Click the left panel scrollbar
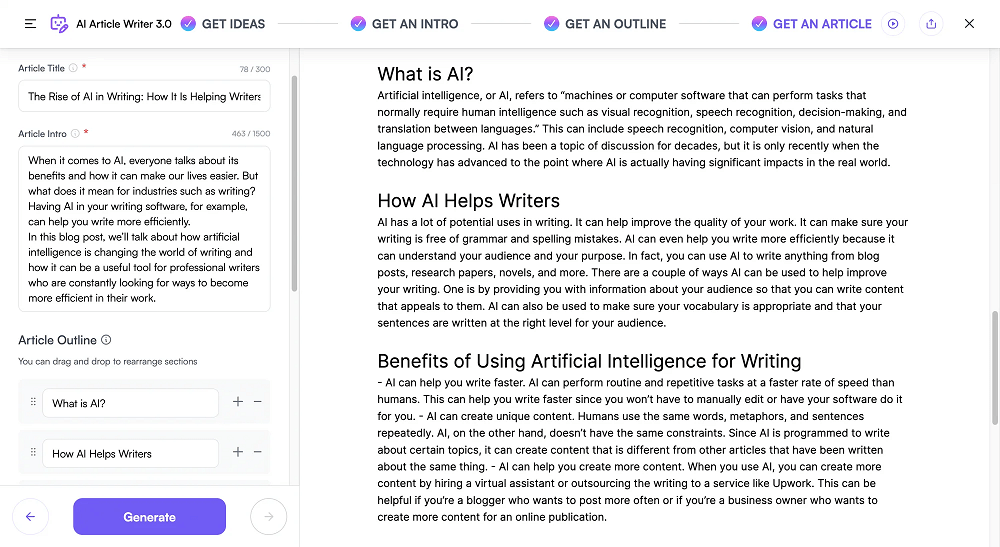Image resolution: width=1000 pixels, height=547 pixels. coord(294,184)
